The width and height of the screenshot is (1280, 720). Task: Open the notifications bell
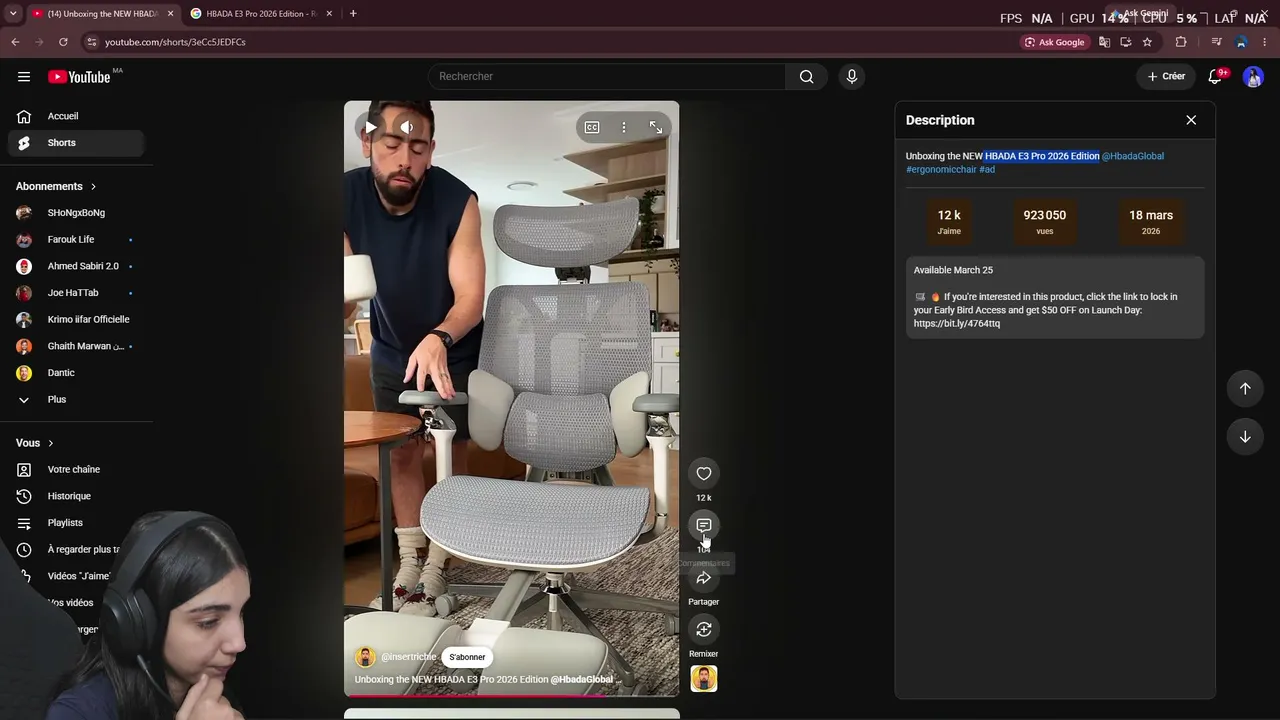(x=1216, y=77)
